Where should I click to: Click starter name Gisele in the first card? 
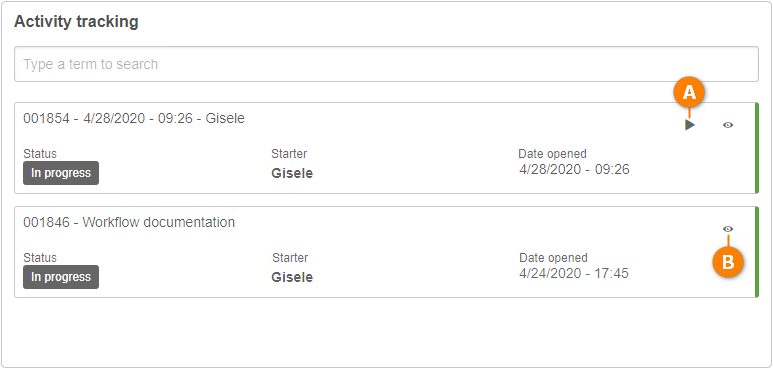(292, 173)
